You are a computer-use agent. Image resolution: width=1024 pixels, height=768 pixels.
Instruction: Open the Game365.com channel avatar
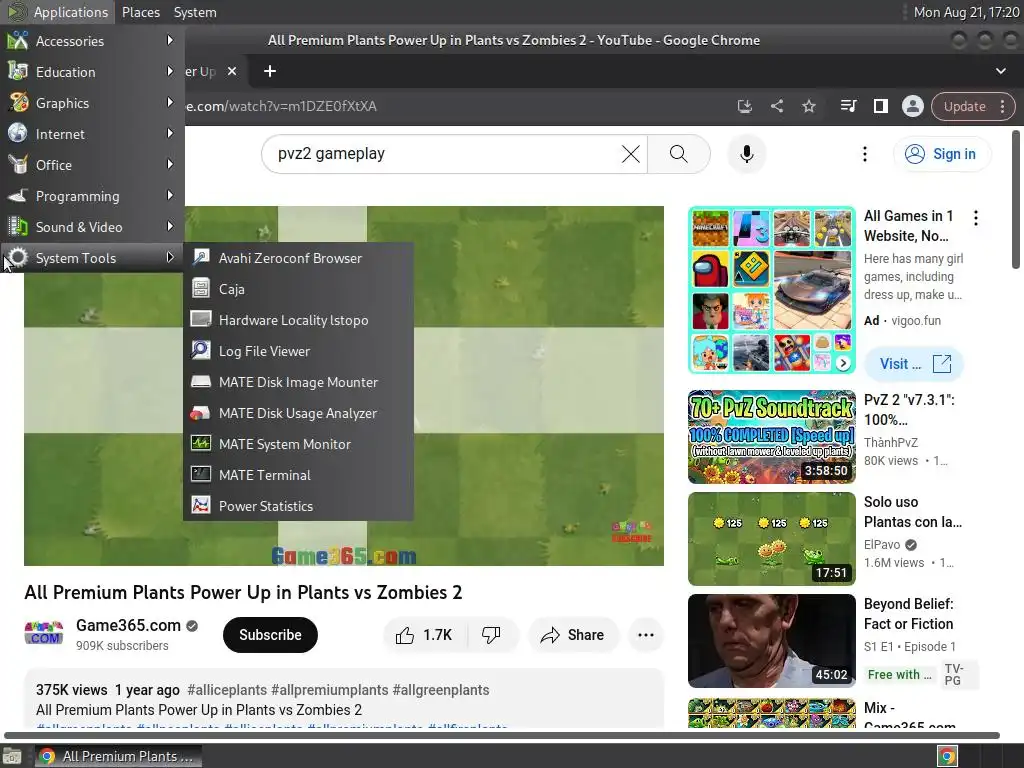click(44, 633)
